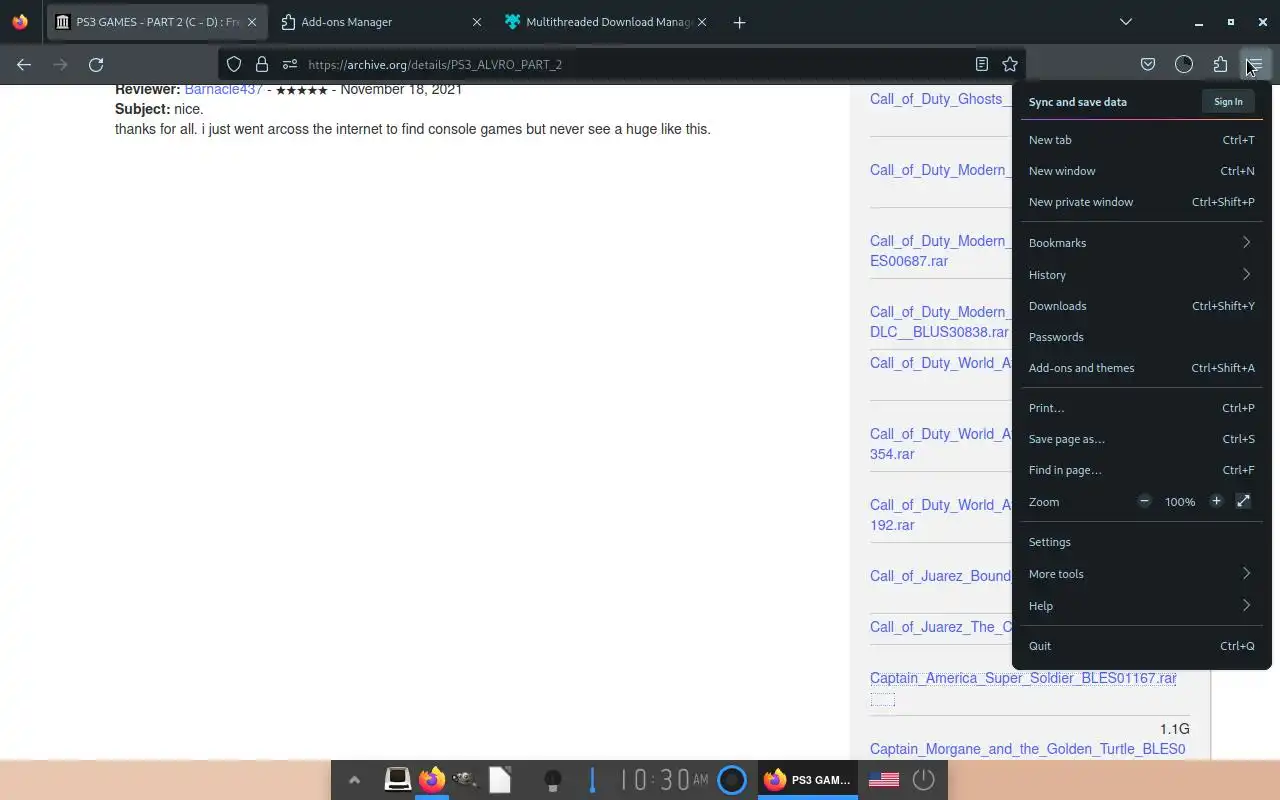Open the 354.rar Call of Duty link
Image resolution: width=1280 pixels, height=800 pixels.
pos(892,454)
